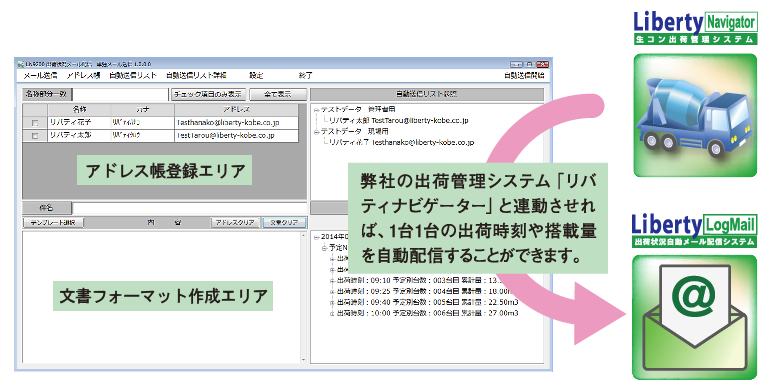Click the 全て表示 button

277,94
